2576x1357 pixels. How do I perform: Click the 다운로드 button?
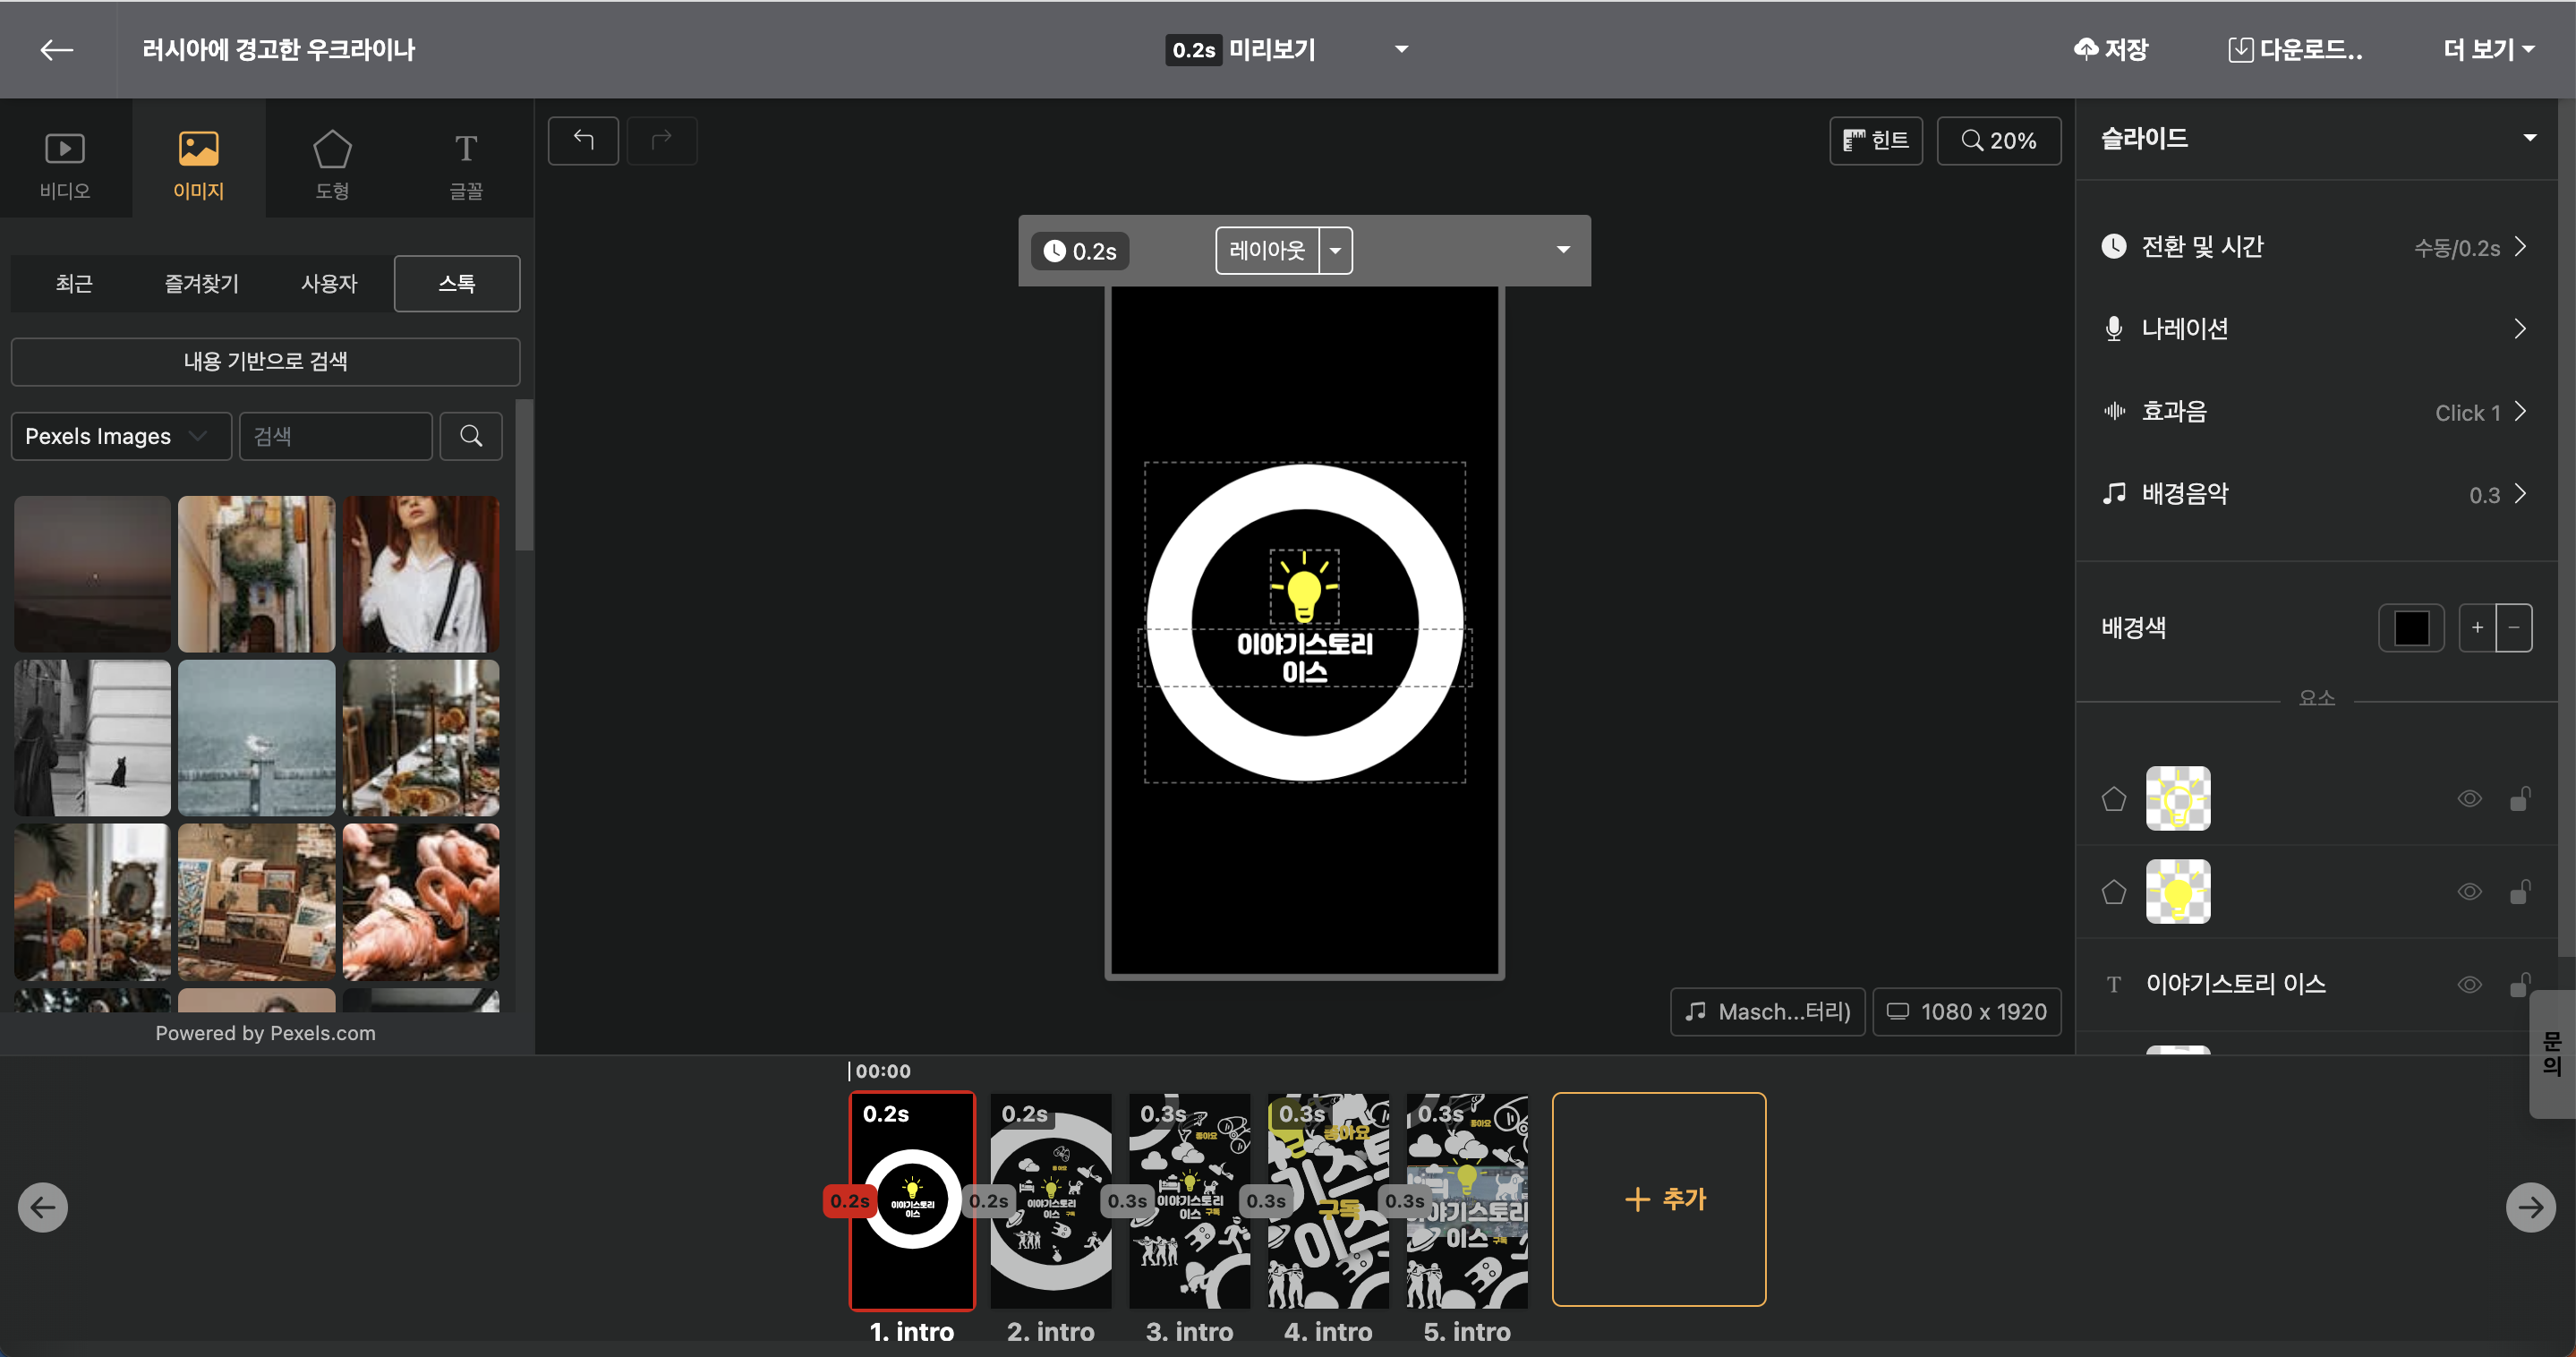[x=2295, y=49]
